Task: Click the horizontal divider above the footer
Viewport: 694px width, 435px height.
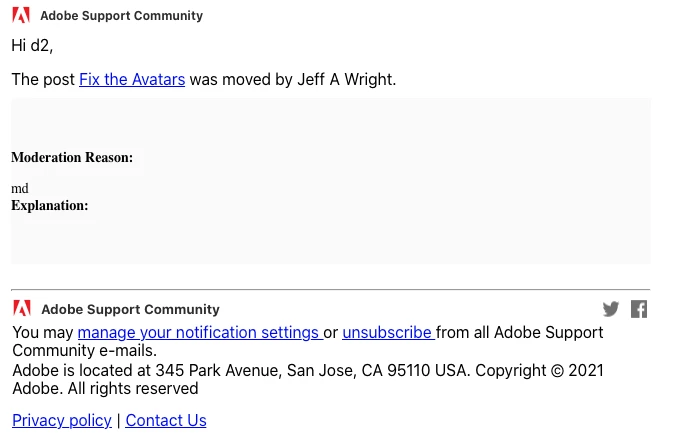Action: coord(330,290)
